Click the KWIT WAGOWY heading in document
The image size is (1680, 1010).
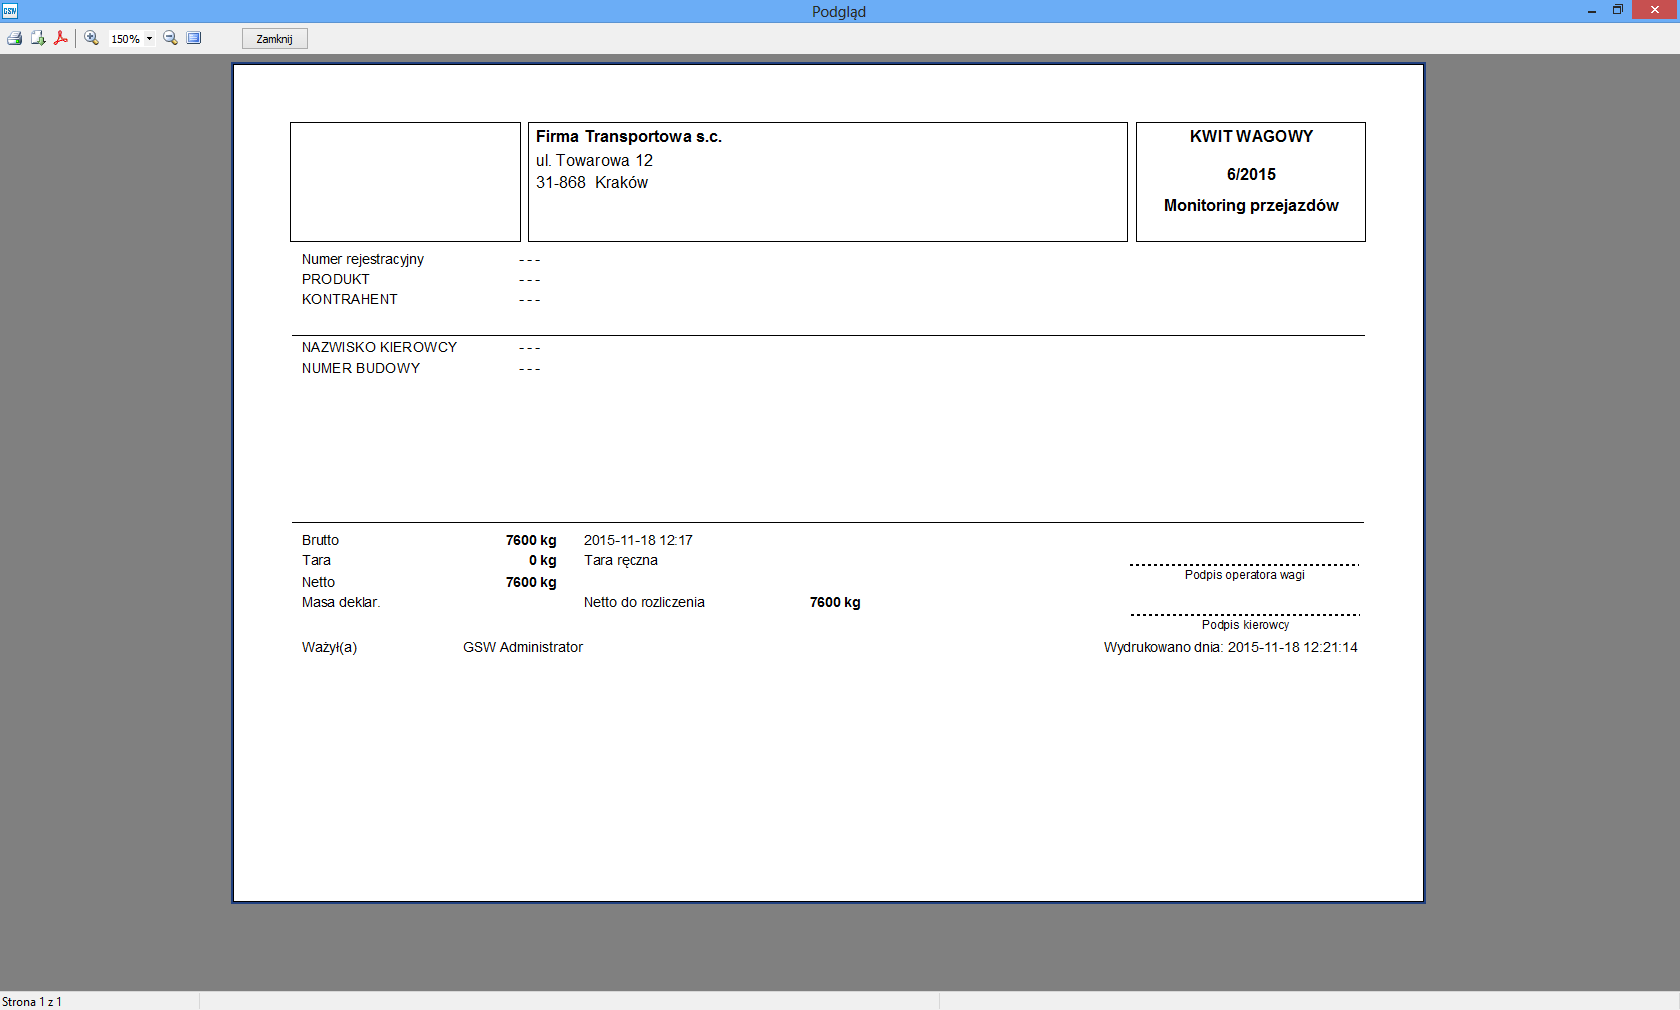[x=1251, y=137]
